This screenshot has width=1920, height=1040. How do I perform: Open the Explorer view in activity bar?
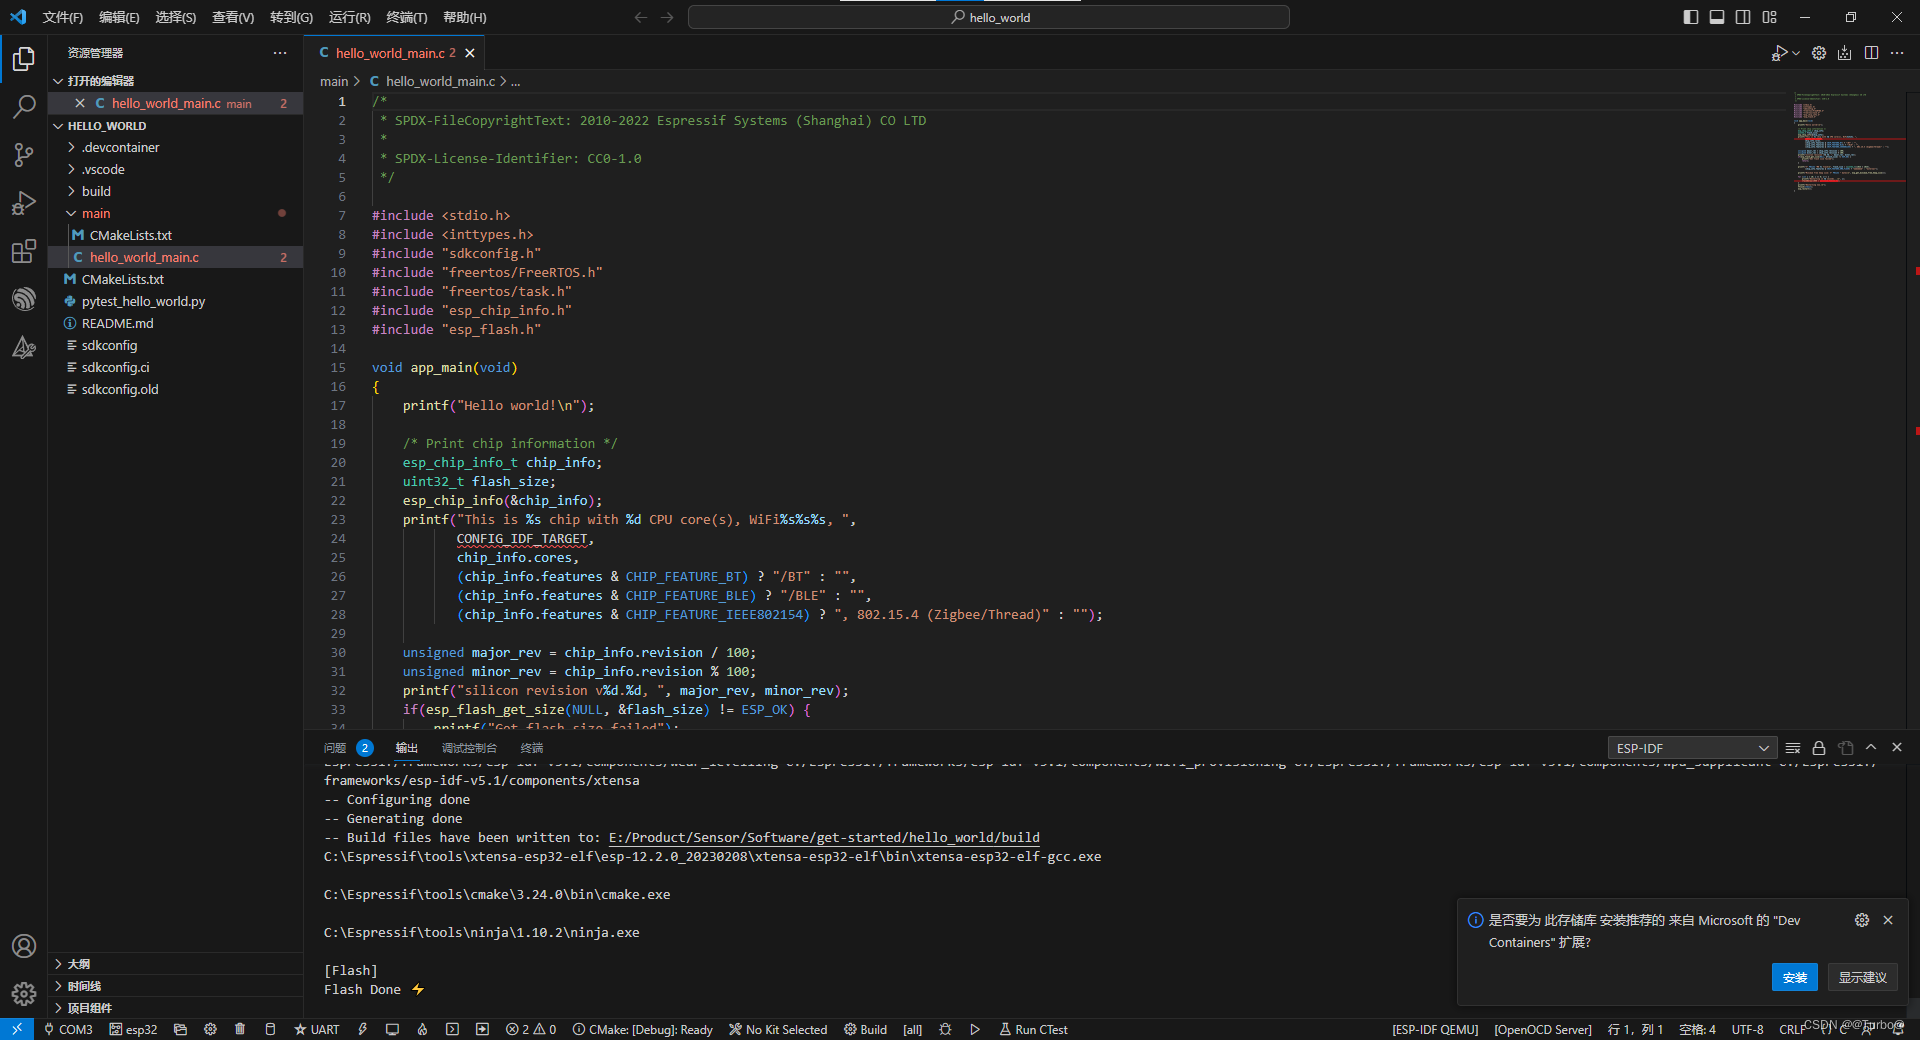(x=24, y=59)
